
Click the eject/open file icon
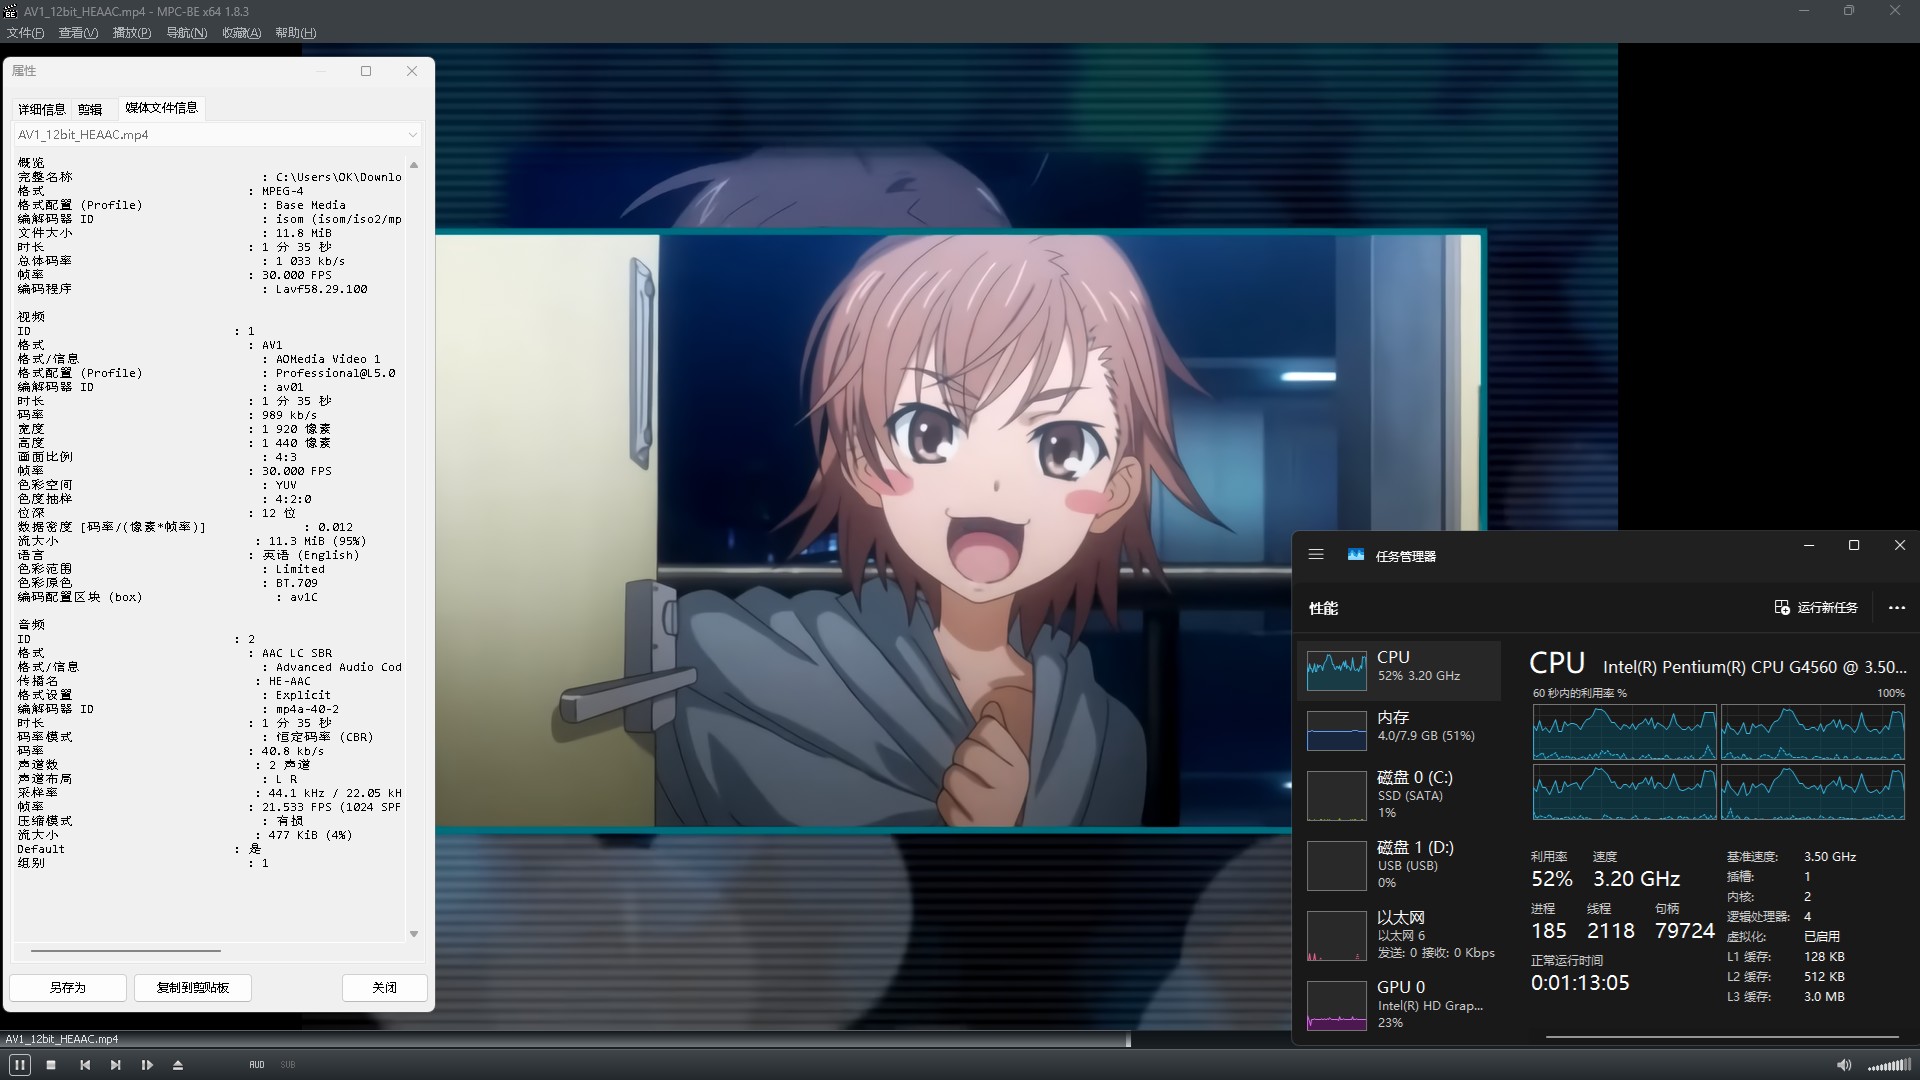point(178,1065)
